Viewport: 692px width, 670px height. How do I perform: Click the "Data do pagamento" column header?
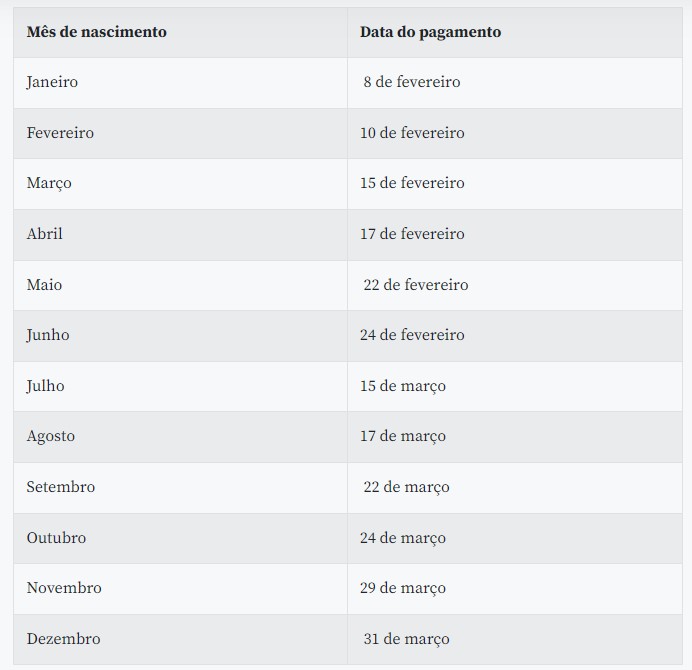[x=430, y=32]
